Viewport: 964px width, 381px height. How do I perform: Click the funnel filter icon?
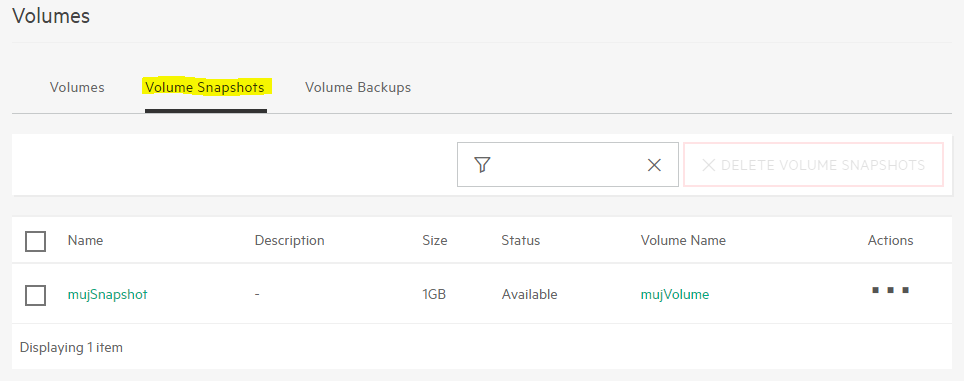tap(483, 165)
